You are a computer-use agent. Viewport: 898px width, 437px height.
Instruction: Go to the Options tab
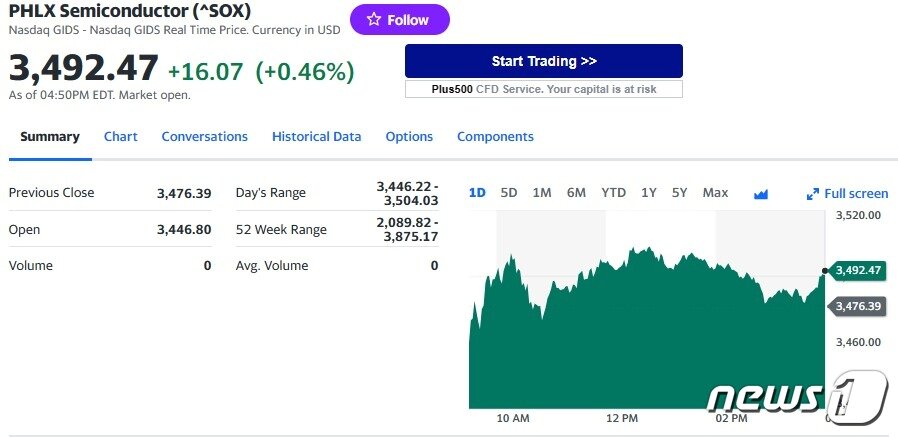coord(409,137)
